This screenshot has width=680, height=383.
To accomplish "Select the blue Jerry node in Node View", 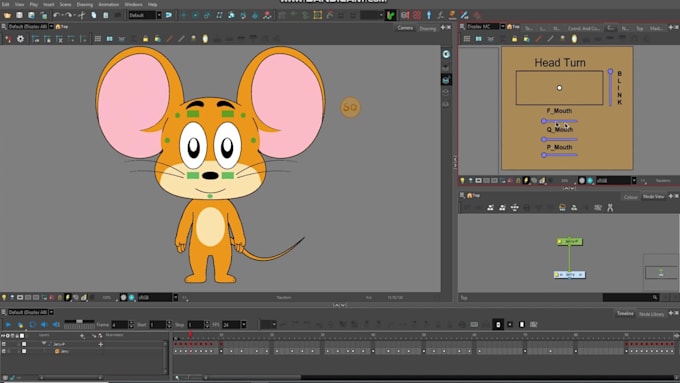I will (x=569, y=275).
